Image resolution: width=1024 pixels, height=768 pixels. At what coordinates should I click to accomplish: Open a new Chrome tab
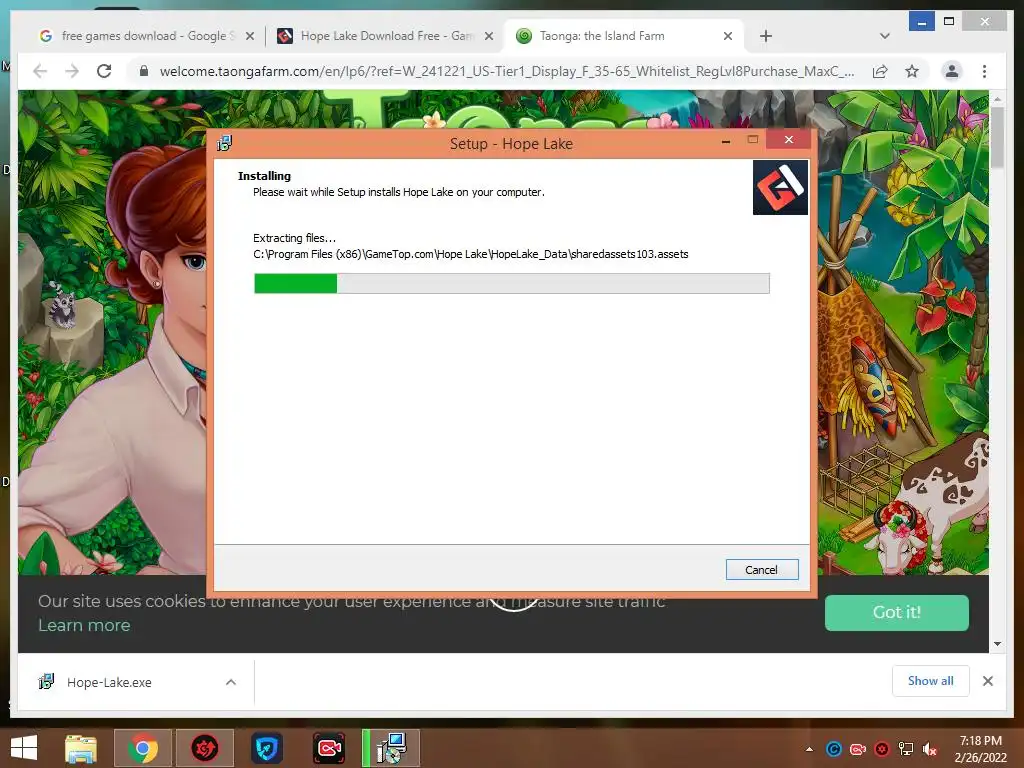click(x=766, y=36)
